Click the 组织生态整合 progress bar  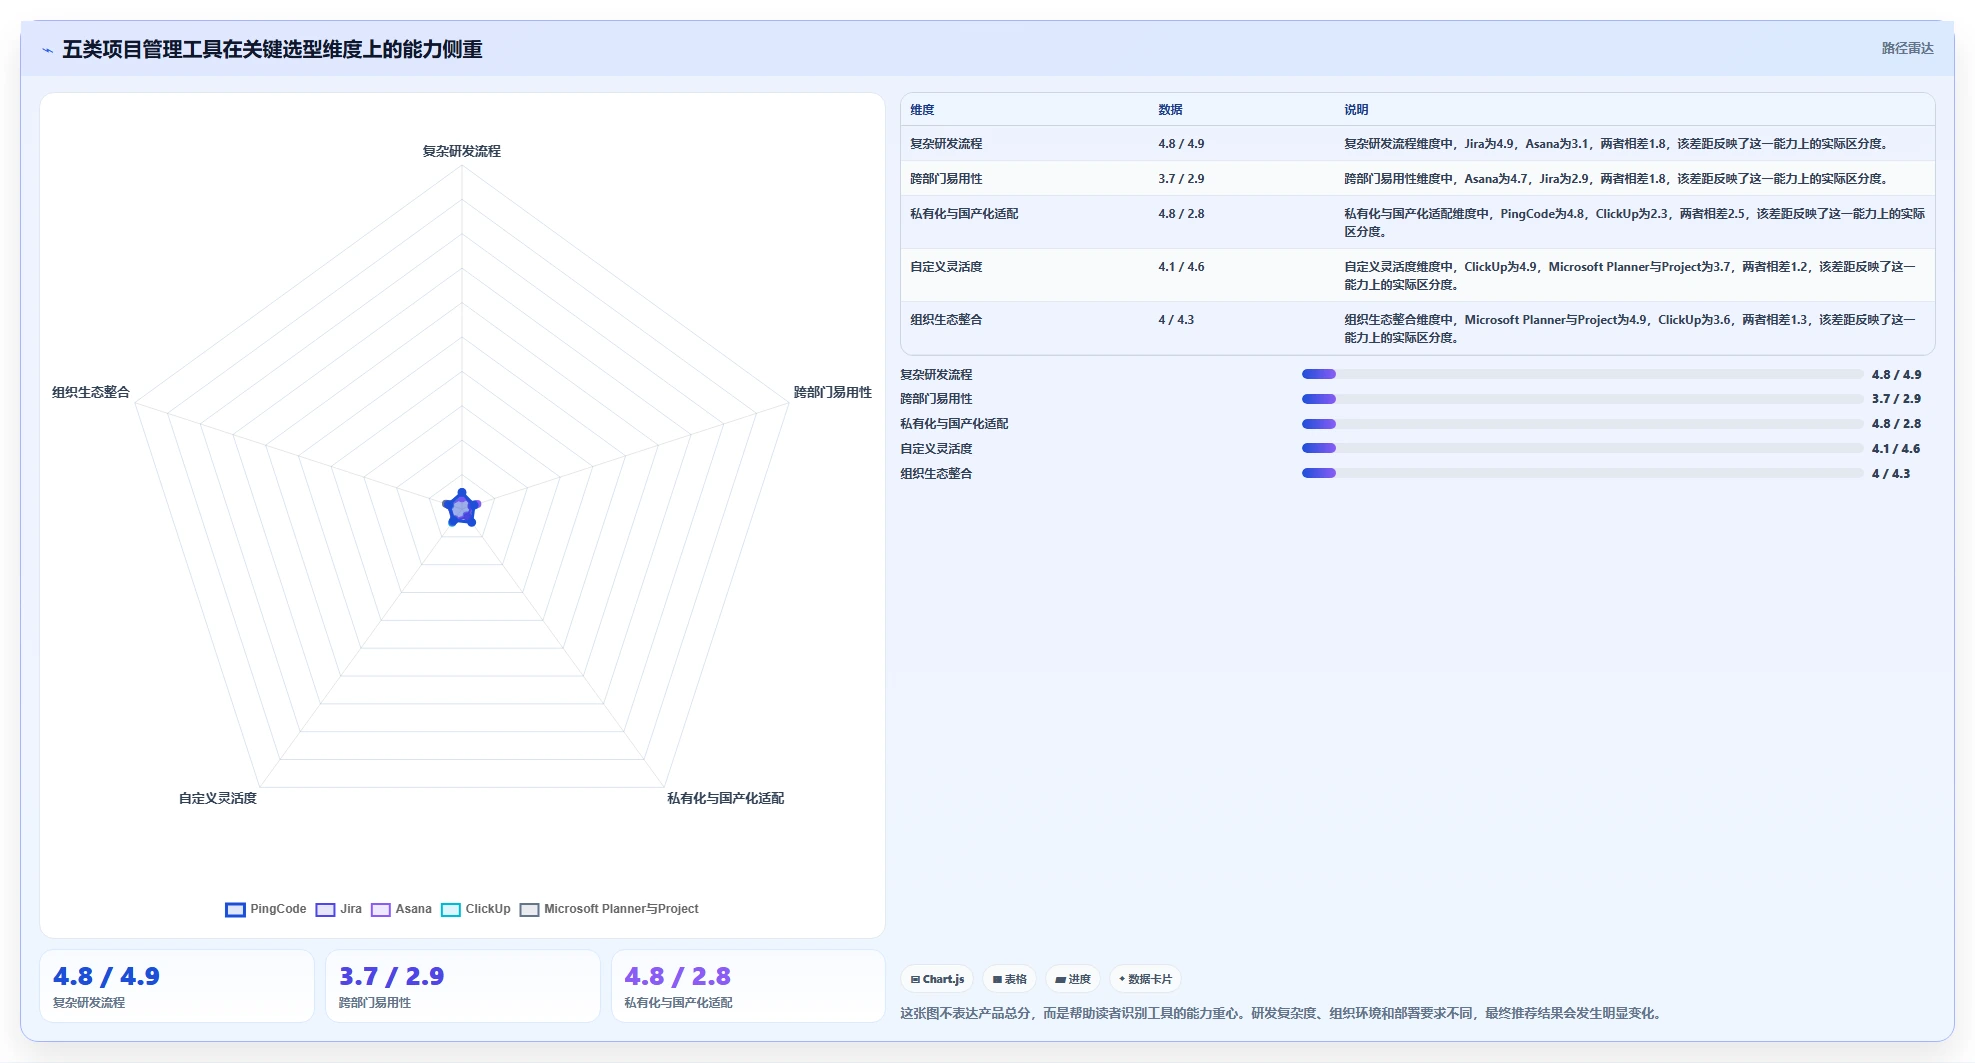point(1582,473)
